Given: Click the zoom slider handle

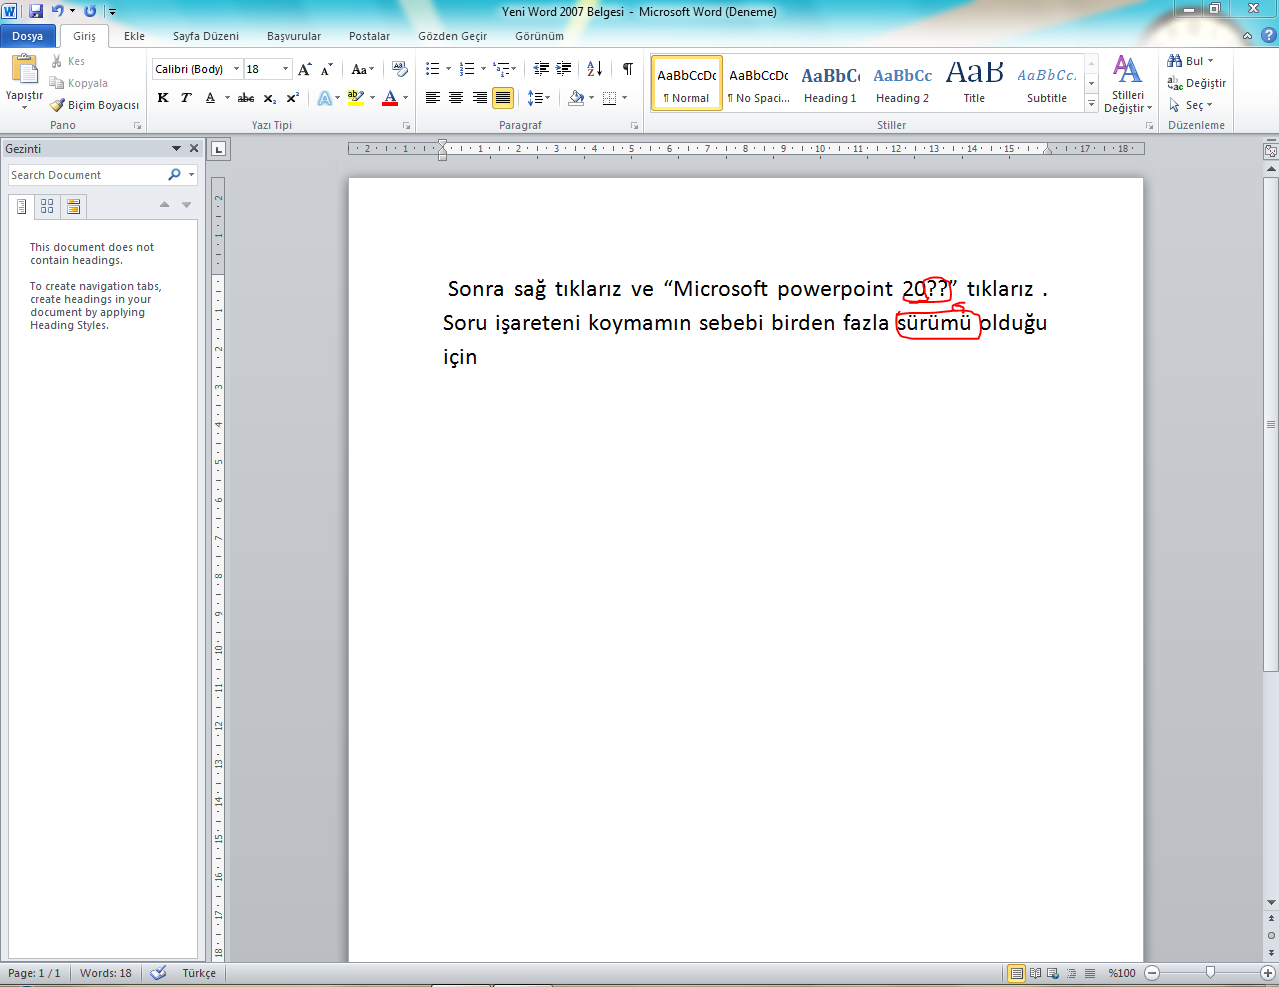Looking at the screenshot, I should [1211, 972].
